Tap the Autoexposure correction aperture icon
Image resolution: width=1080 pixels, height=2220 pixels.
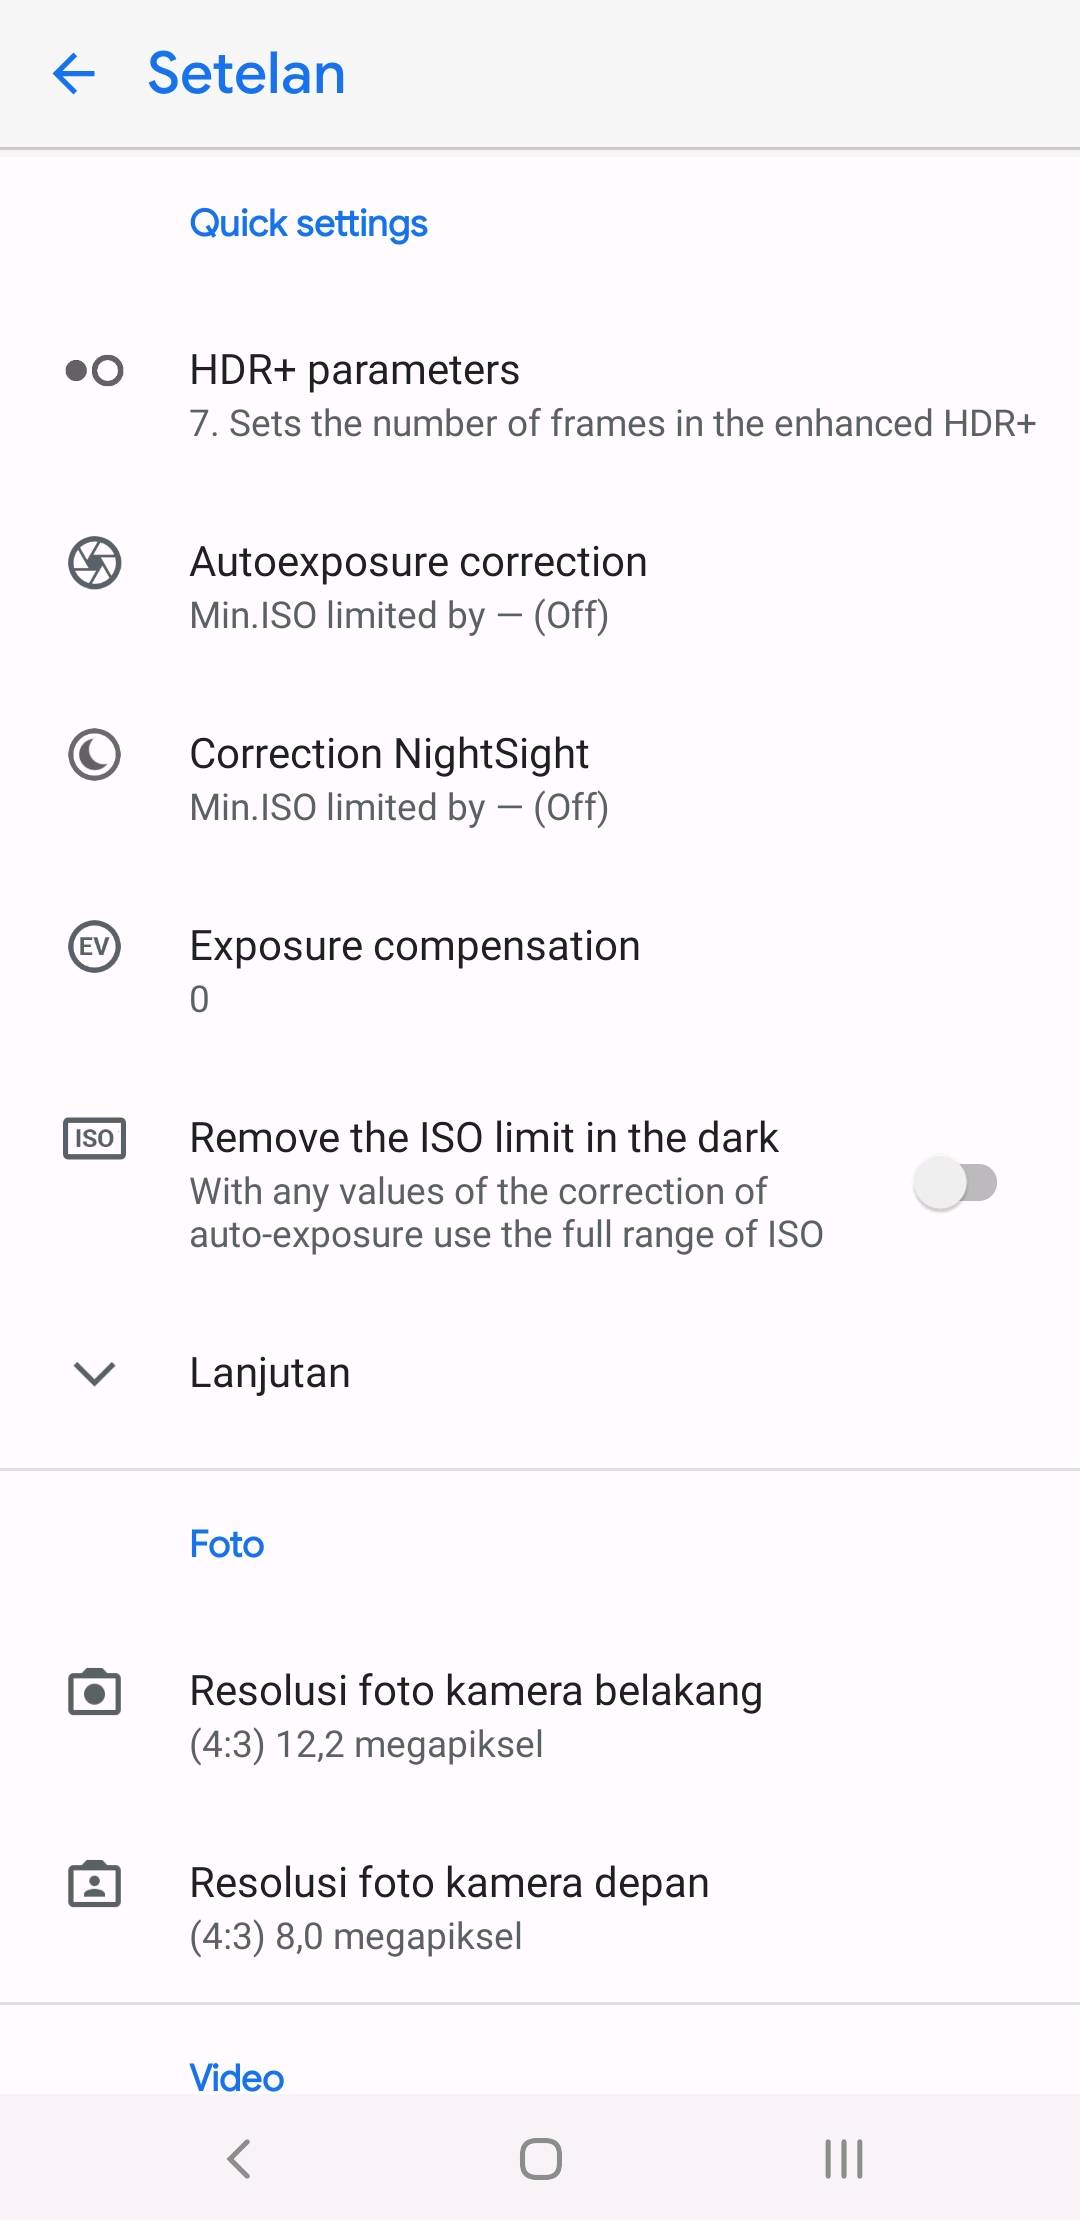(x=94, y=562)
